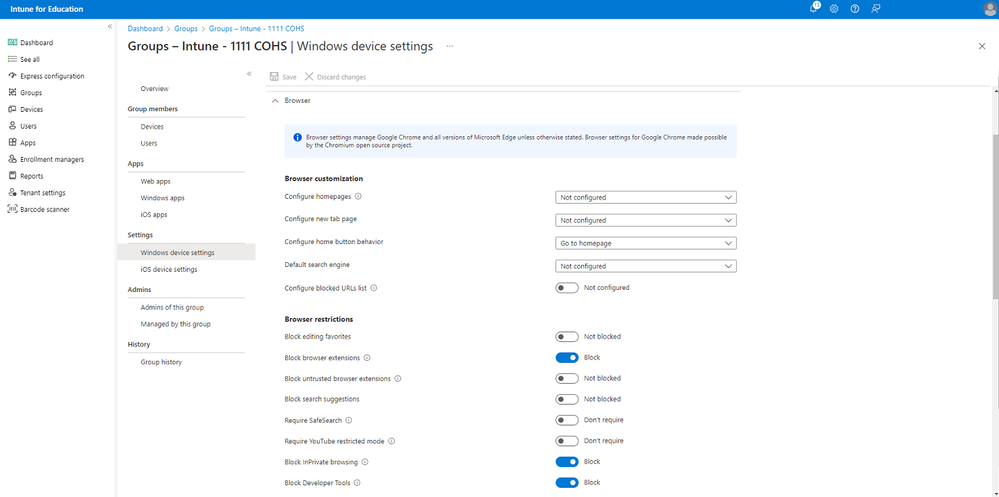Open the notifications bell icon

814,9
